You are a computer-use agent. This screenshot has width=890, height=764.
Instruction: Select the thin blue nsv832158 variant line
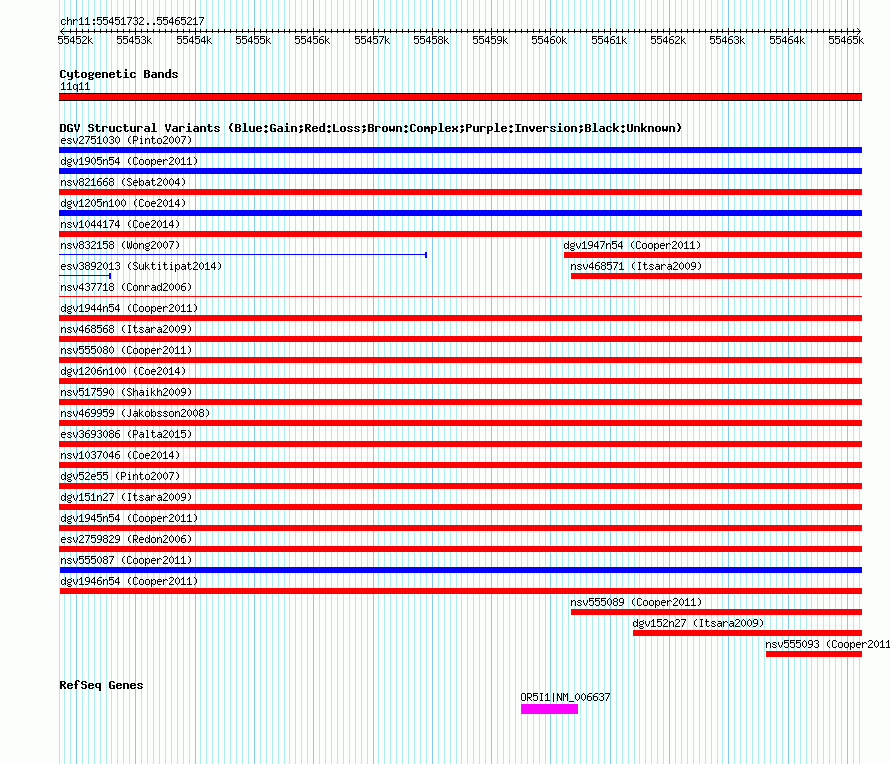tap(243, 255)
